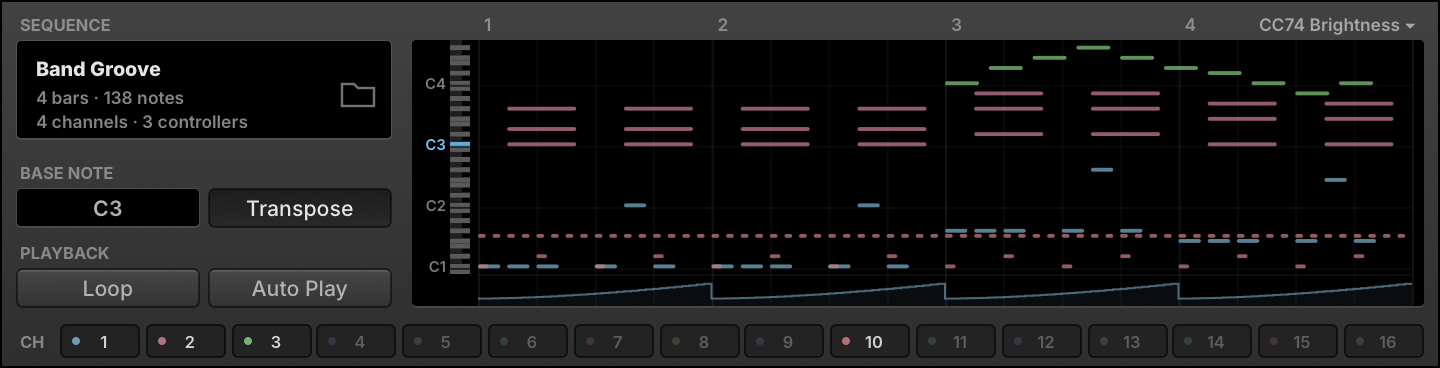Viewport: 1440px width, 368px height.
Task: Click the PLAYBACK label
Action: (64, 253)
